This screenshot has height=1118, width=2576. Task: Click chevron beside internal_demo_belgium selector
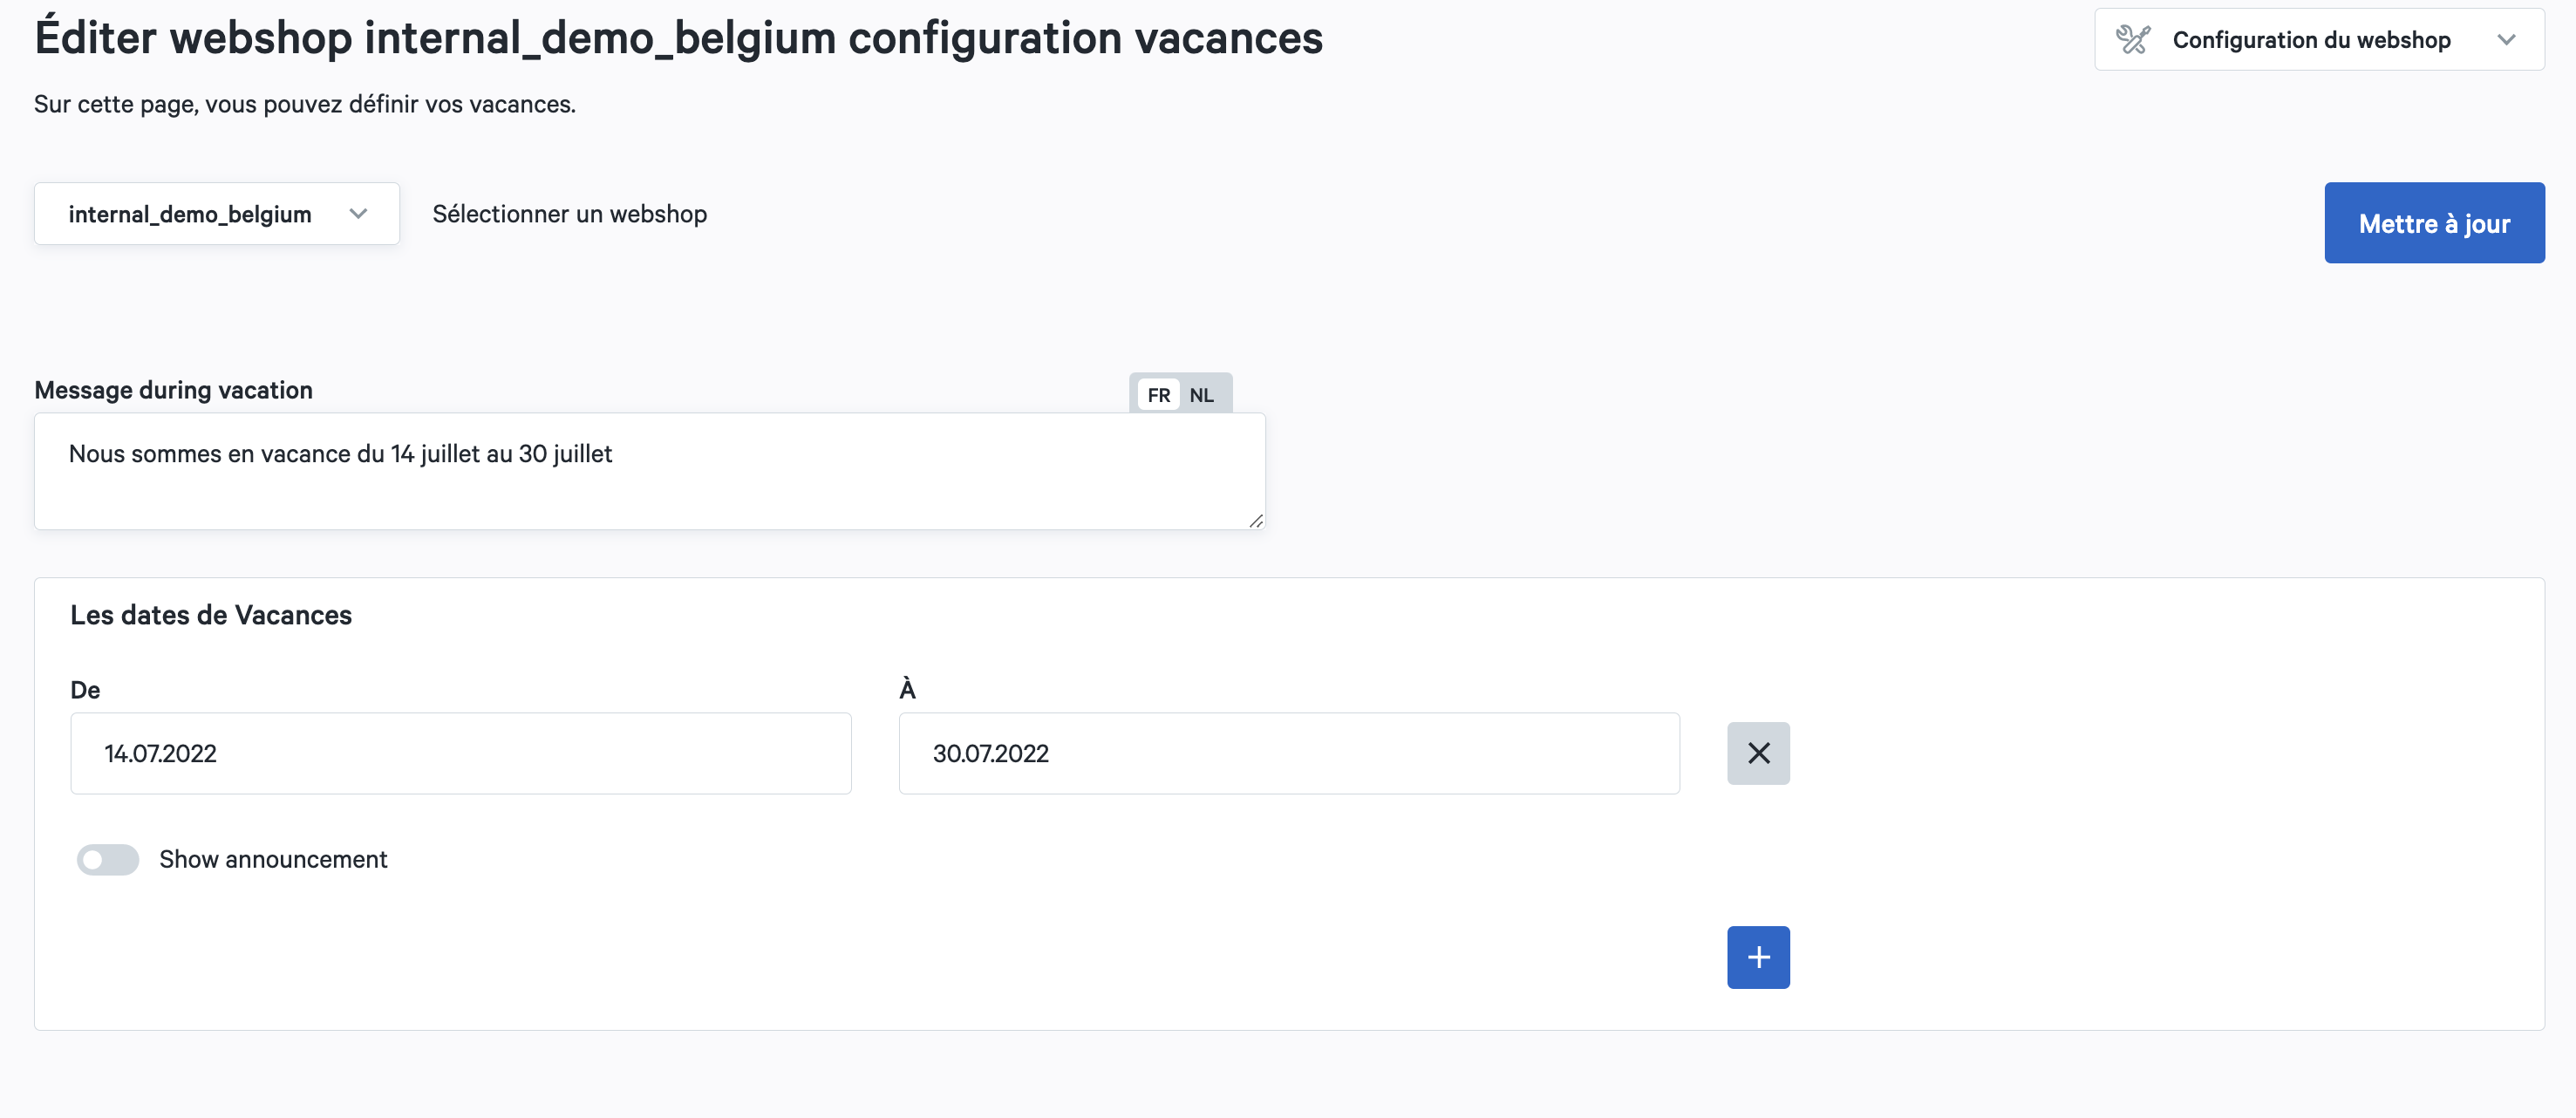358,214
